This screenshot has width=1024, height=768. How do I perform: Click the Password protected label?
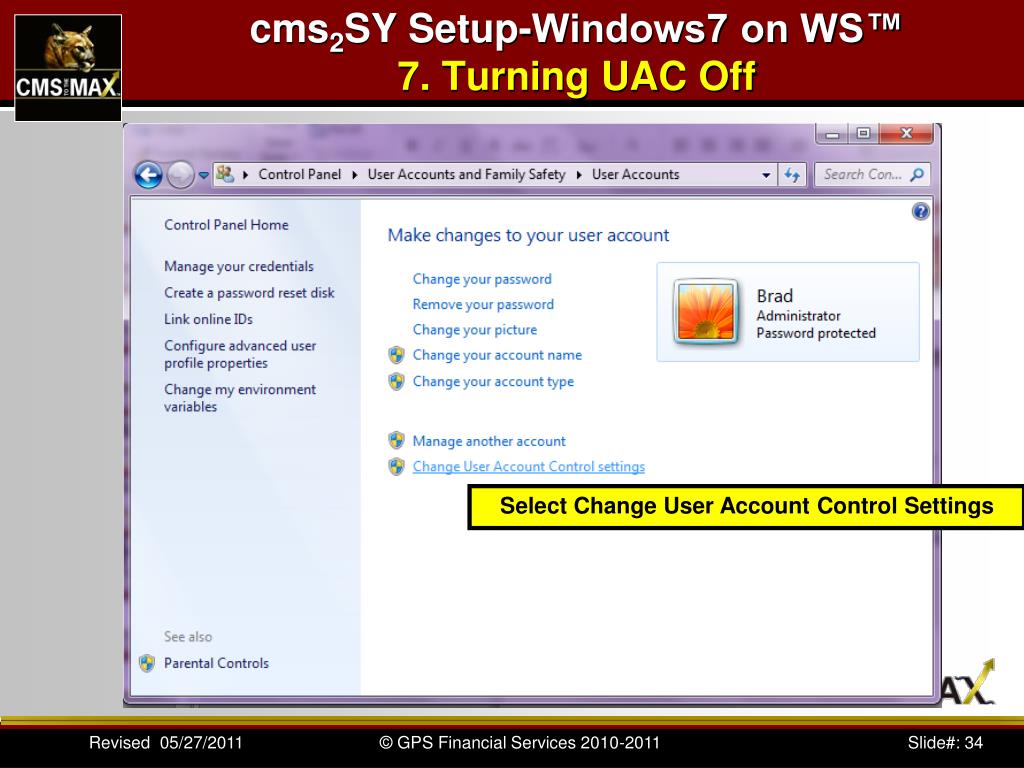(816, 333)
